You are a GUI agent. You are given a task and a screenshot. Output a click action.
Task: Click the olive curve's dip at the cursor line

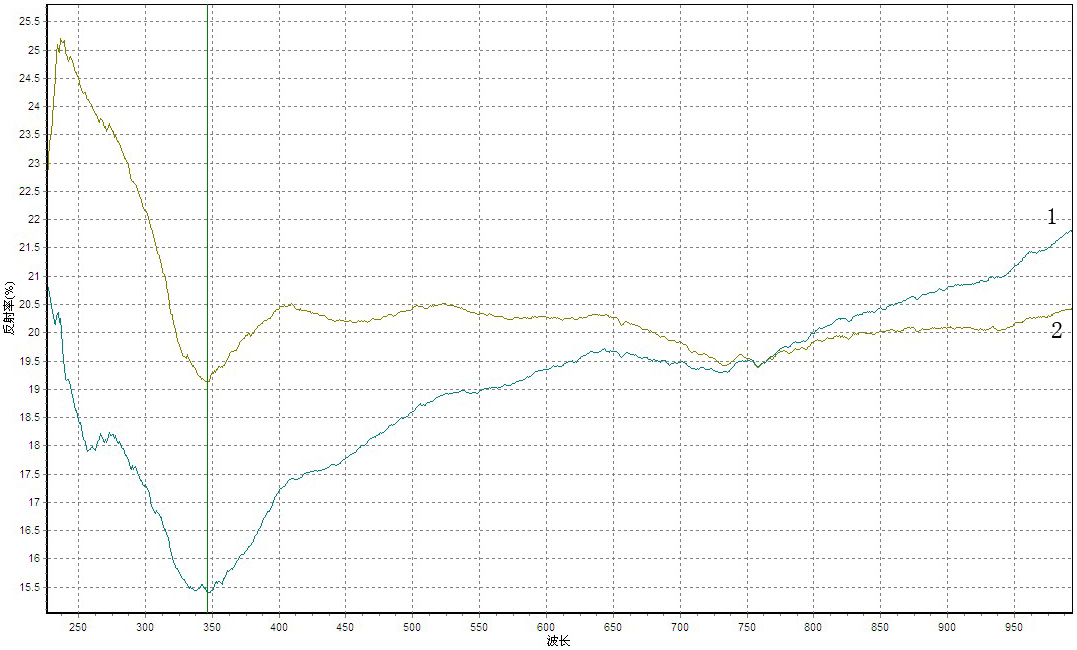point(207,381)
